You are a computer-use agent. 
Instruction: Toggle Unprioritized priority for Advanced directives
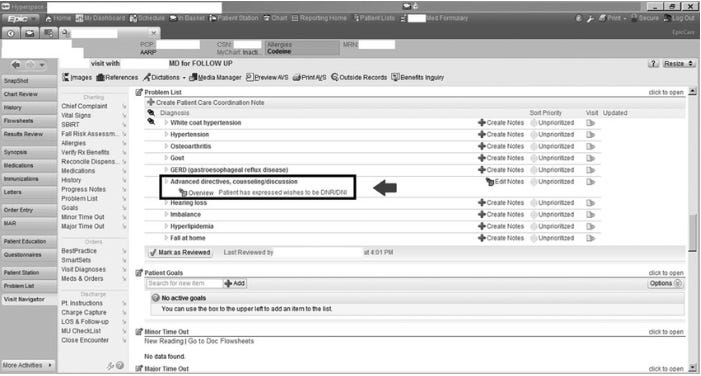tap(553, 182)
